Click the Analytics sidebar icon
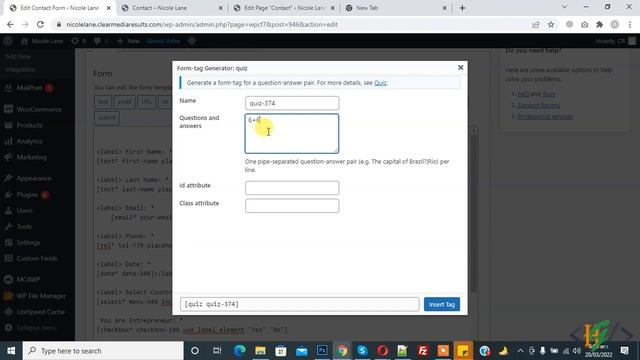640x360 pixels. [8, 141]
